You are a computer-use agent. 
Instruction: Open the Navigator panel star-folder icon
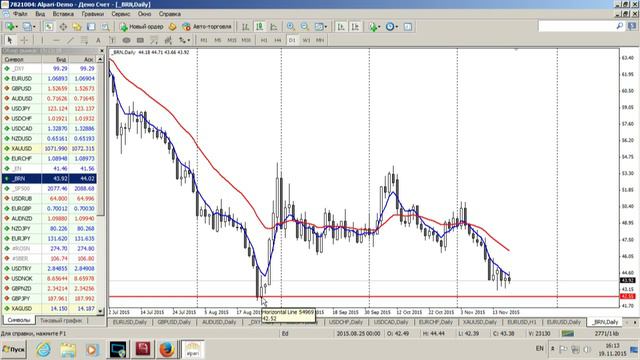(77, 27)
